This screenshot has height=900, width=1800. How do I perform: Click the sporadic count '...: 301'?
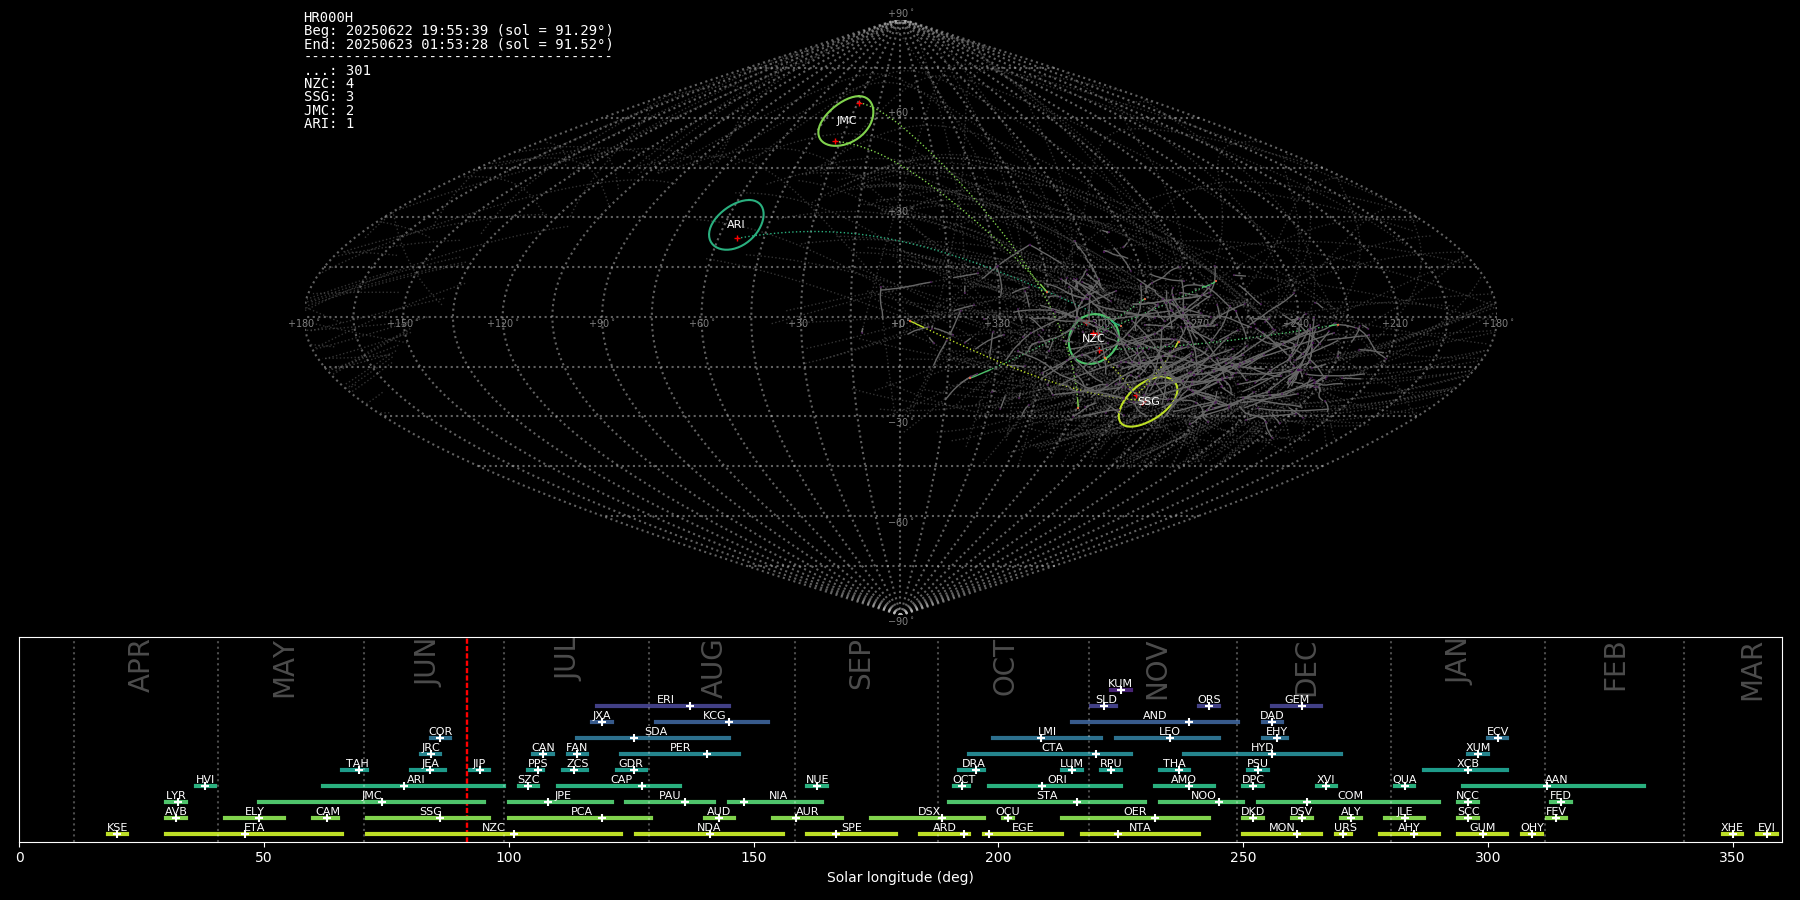click(x=337, y=70)
